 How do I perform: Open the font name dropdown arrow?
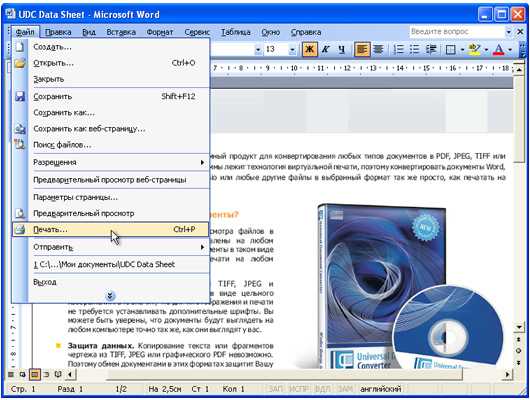258,50
